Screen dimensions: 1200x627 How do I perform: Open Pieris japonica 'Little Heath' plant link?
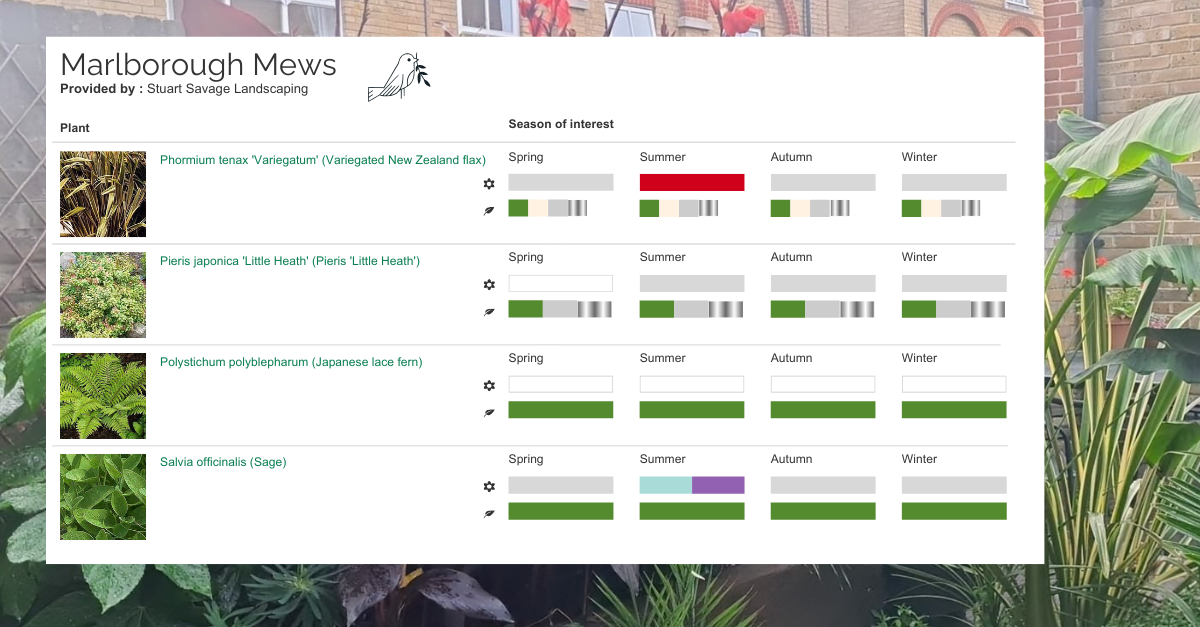pyautogui.click(x=290, y=261)
